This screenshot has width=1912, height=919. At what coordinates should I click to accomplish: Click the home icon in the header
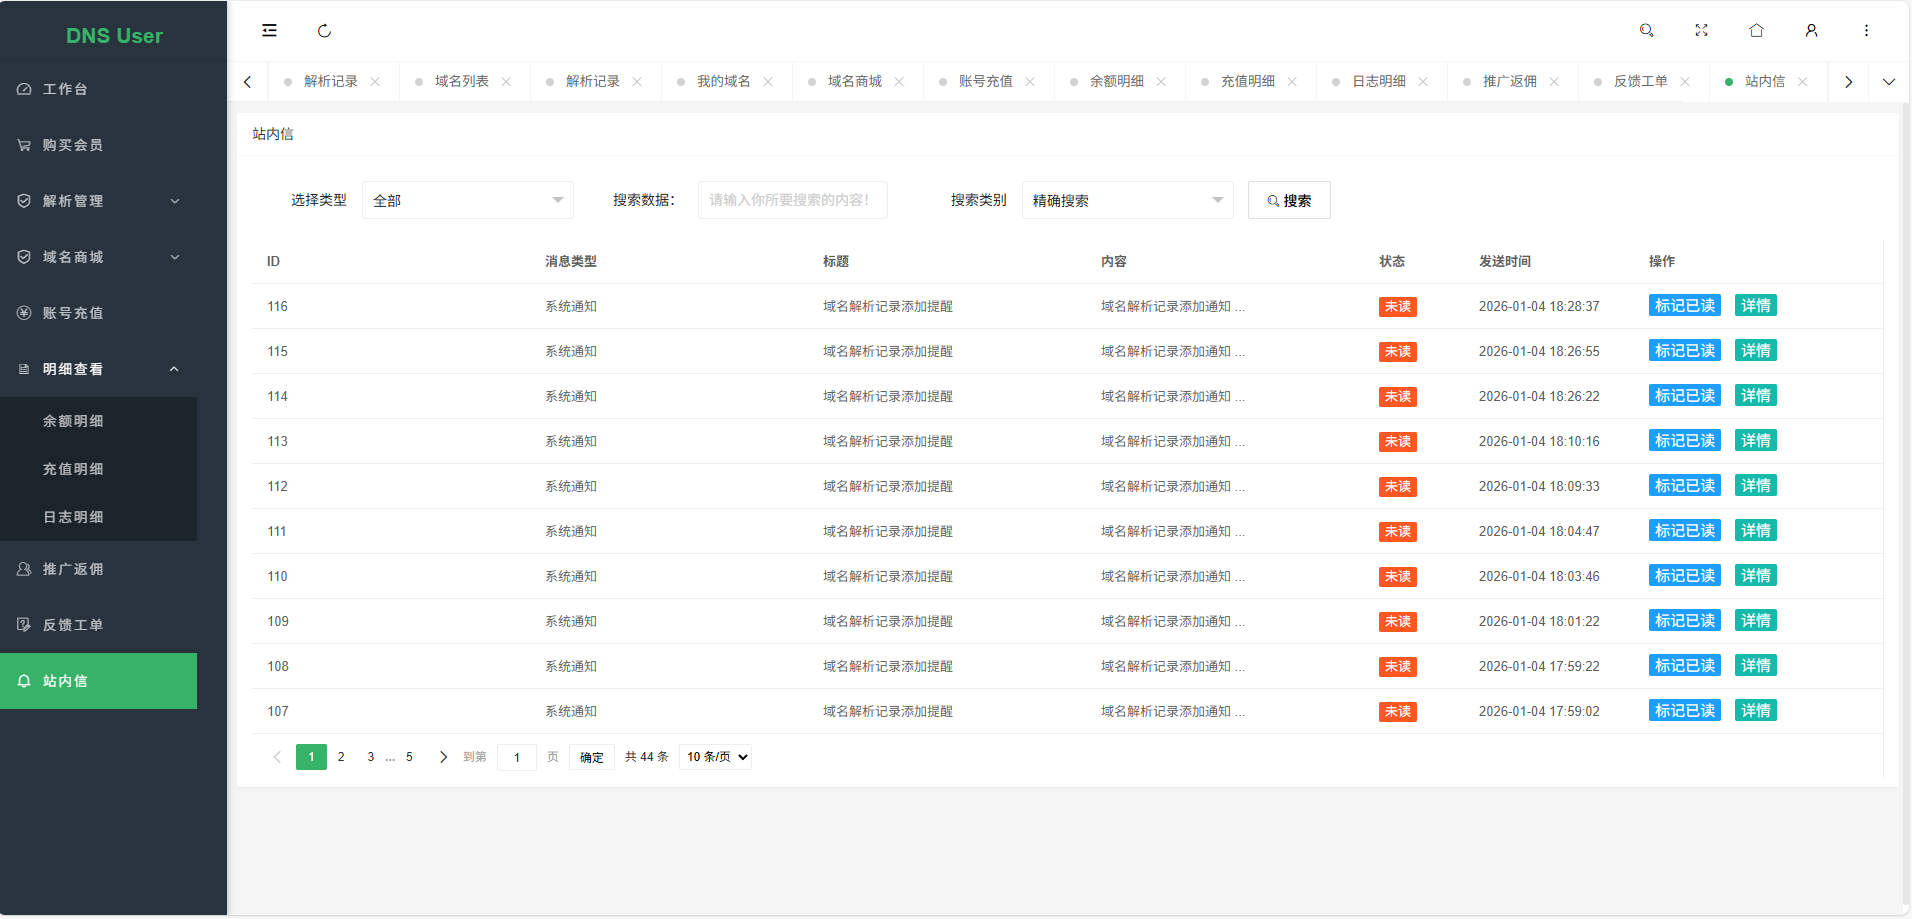1756,31
